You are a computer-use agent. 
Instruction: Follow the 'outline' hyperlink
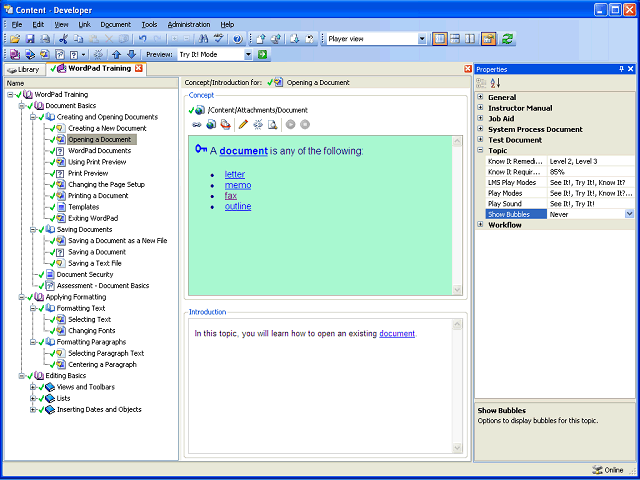click(x=238, y=206)
